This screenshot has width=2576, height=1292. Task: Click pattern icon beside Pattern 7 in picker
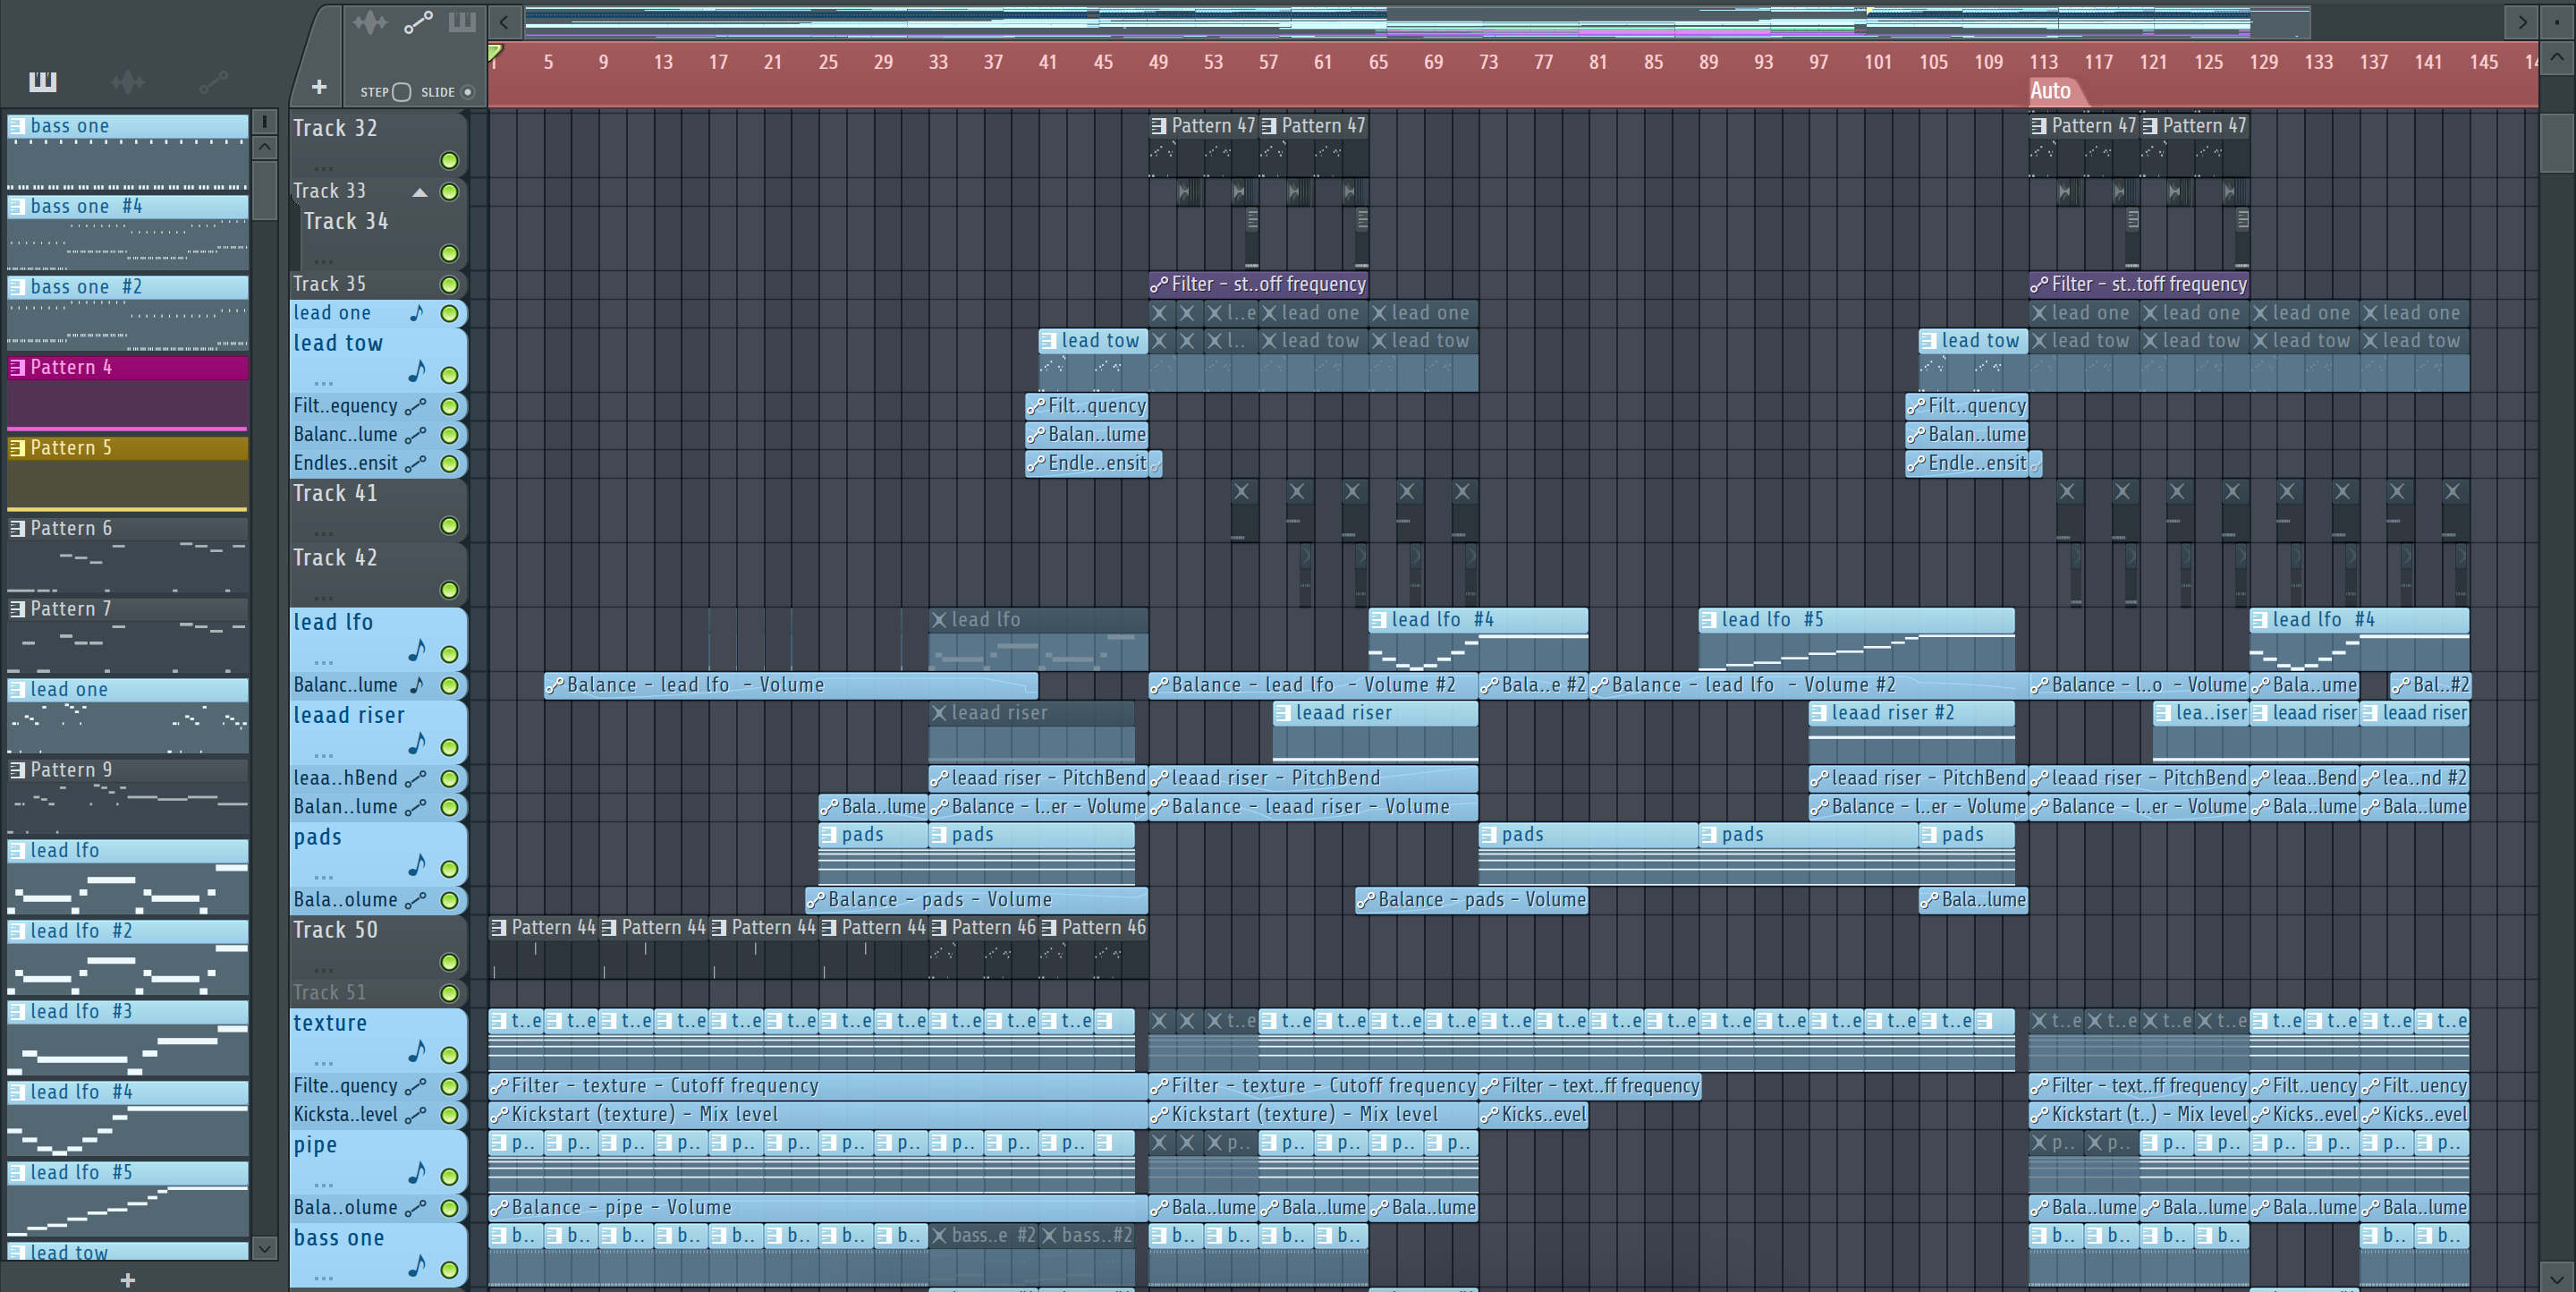pos(17,609)
